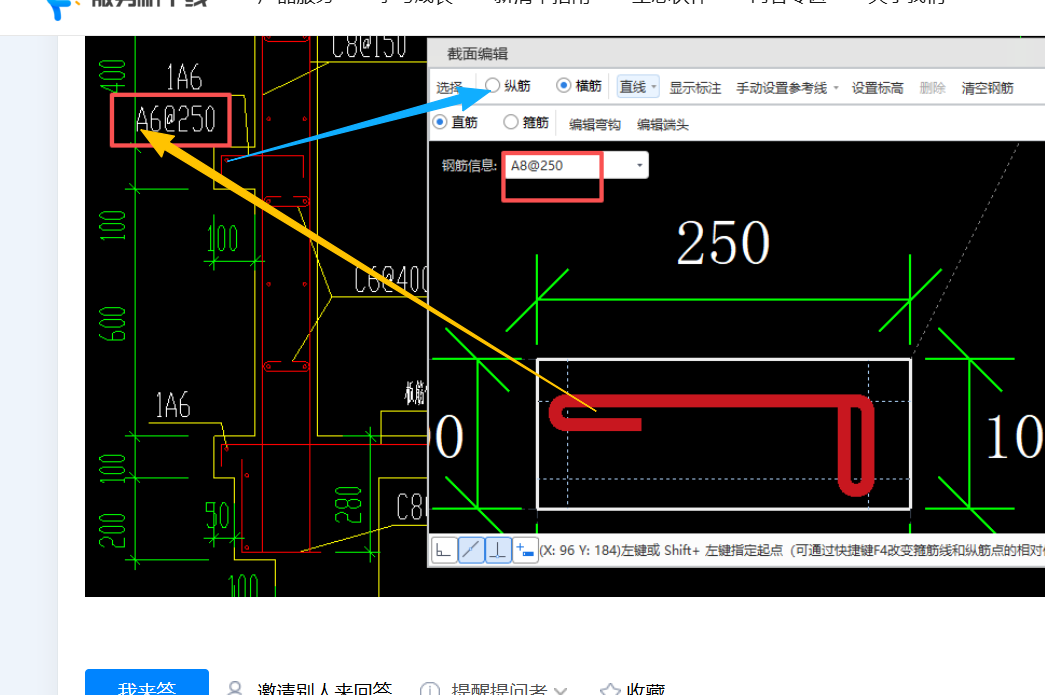Click the 250 dimension label in editor

[723, 243]
